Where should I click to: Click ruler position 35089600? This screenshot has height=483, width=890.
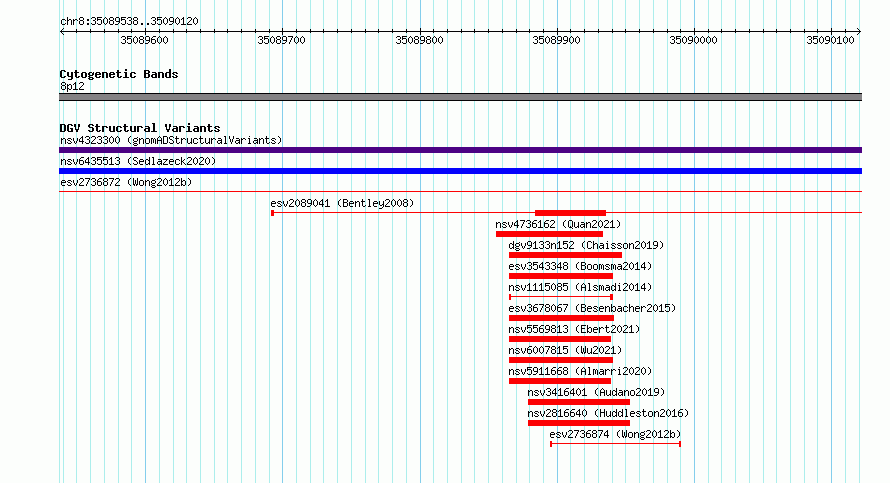[144, 40]
